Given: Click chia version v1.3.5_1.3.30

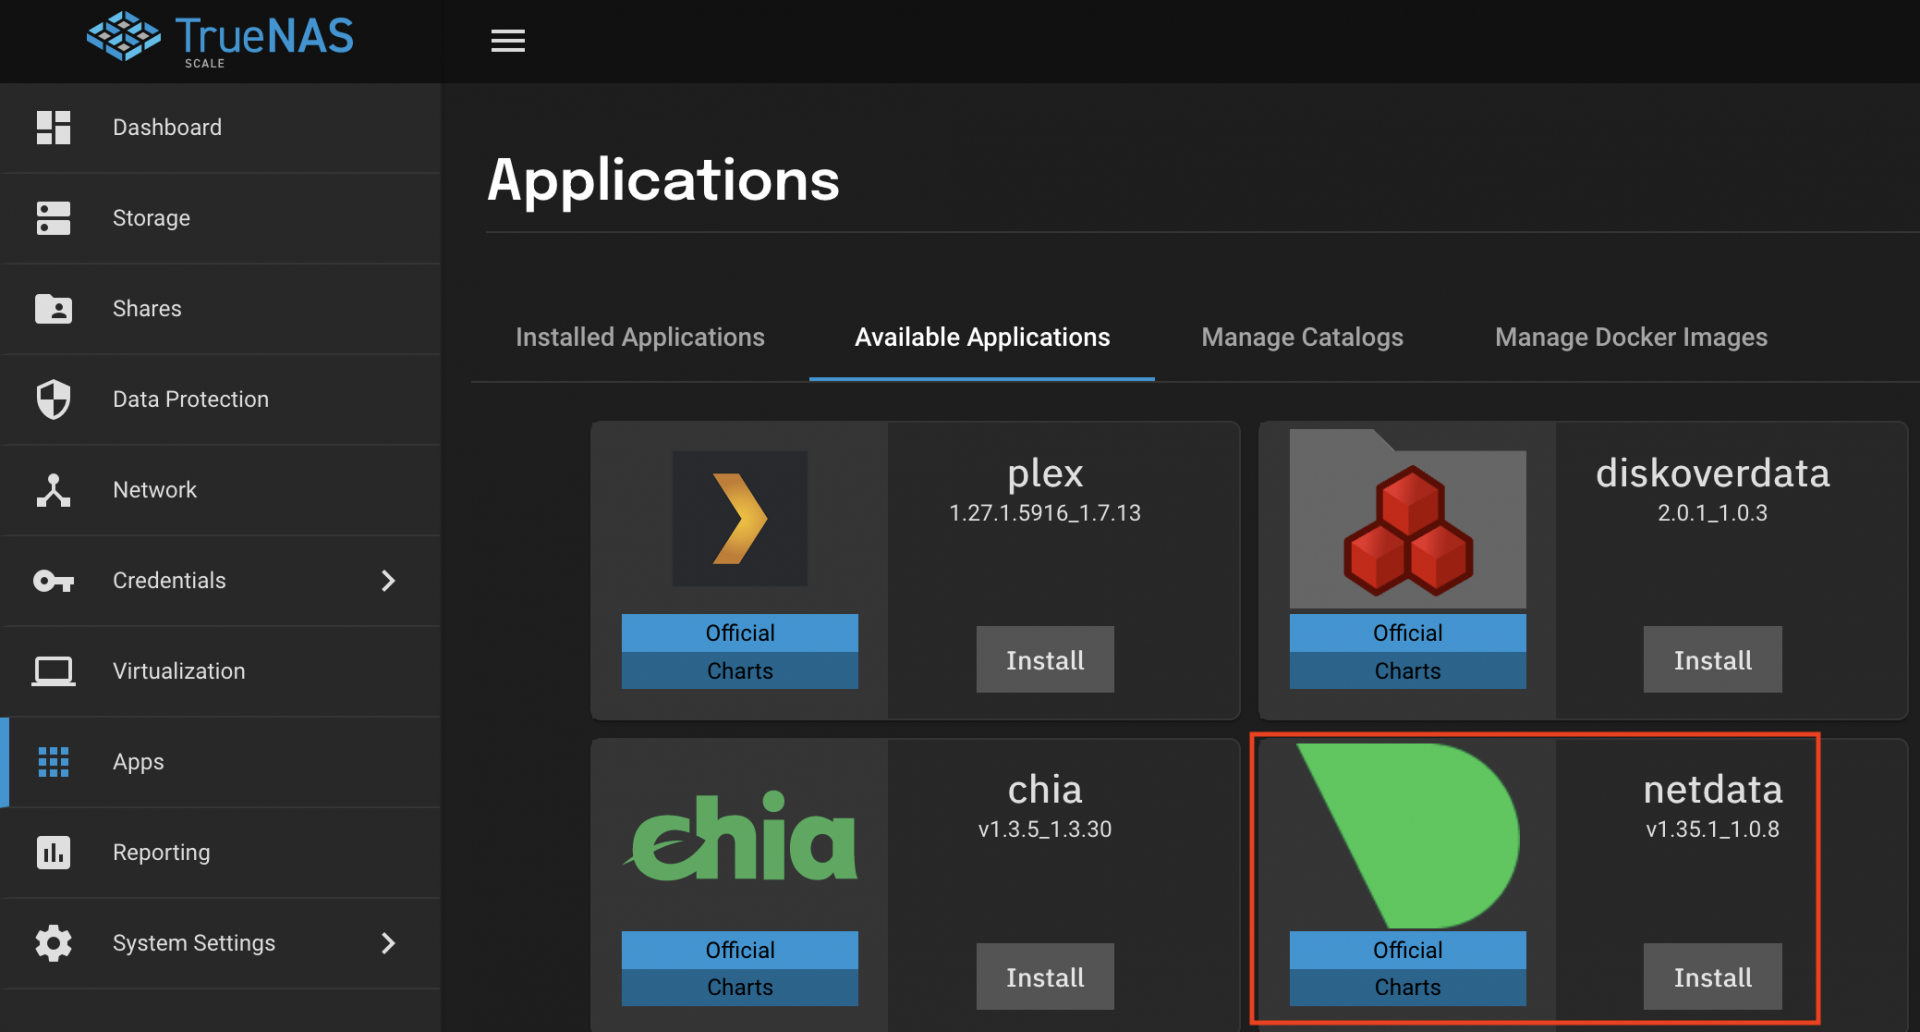Looking at the screenshot, I should click(x=1045, y=829).
